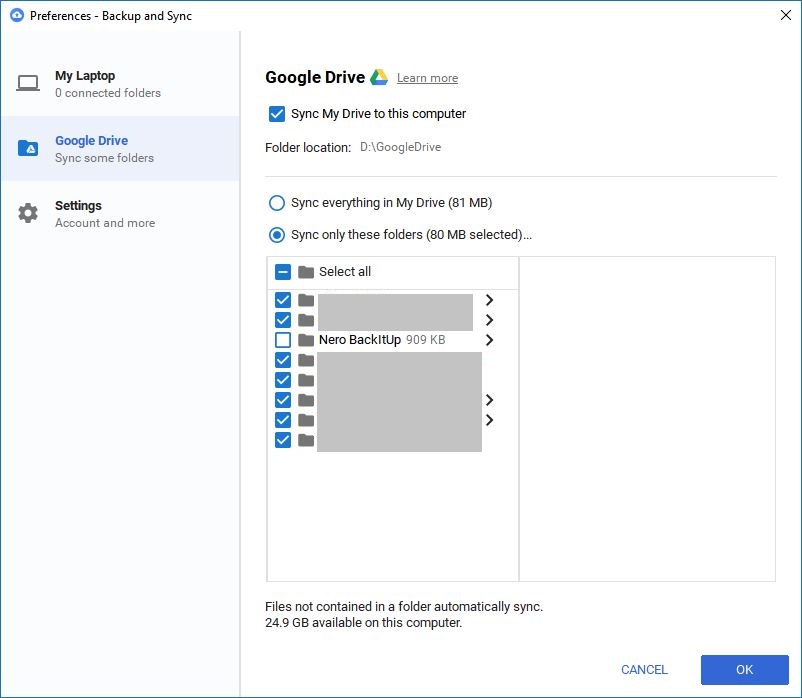Image resolution: width=802 pixels, height=698 pixels.
Task: Click the Backup and Sync title icon
Action: pyautogui.click(x=17, y=15)
